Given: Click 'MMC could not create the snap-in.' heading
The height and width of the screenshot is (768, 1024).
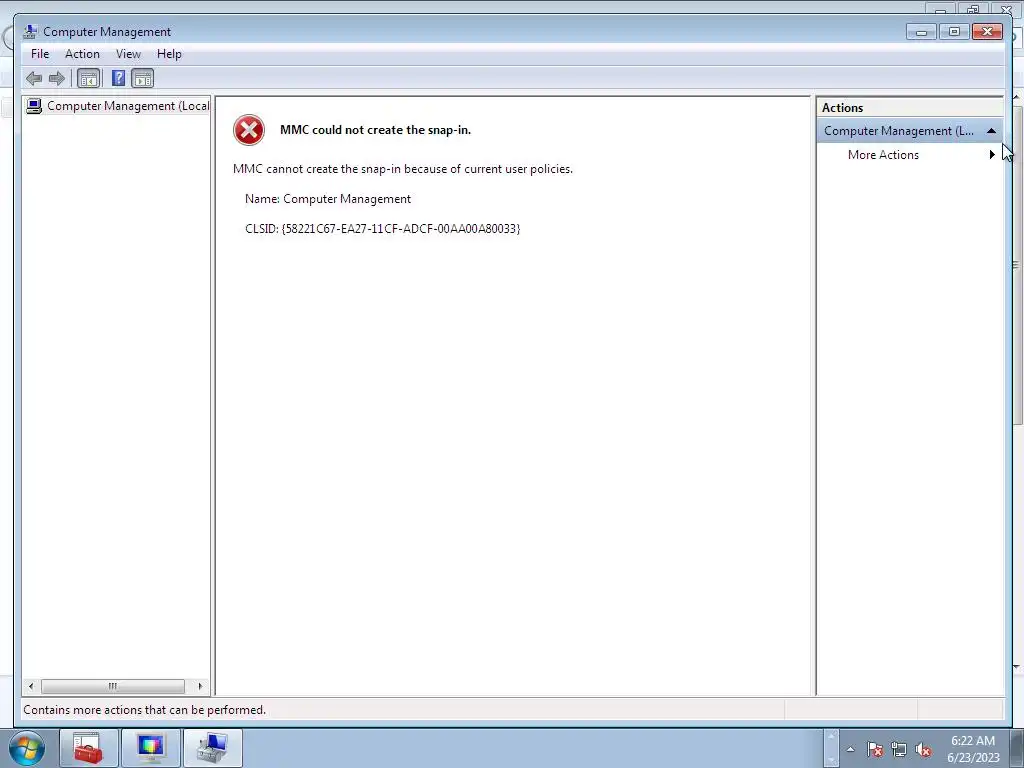Looking at the screenshot, I should pos(376,130).
